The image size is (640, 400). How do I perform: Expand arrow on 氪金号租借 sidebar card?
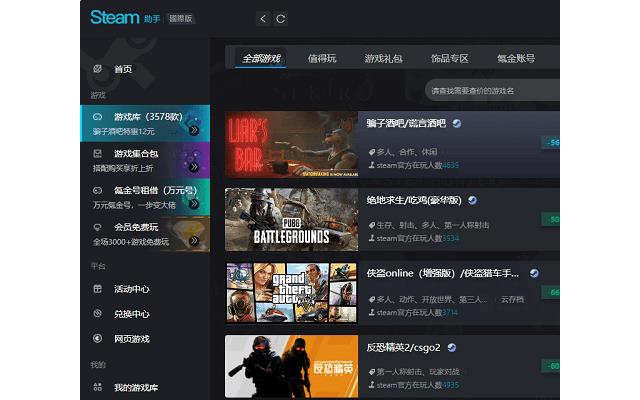tap(194, 204)
